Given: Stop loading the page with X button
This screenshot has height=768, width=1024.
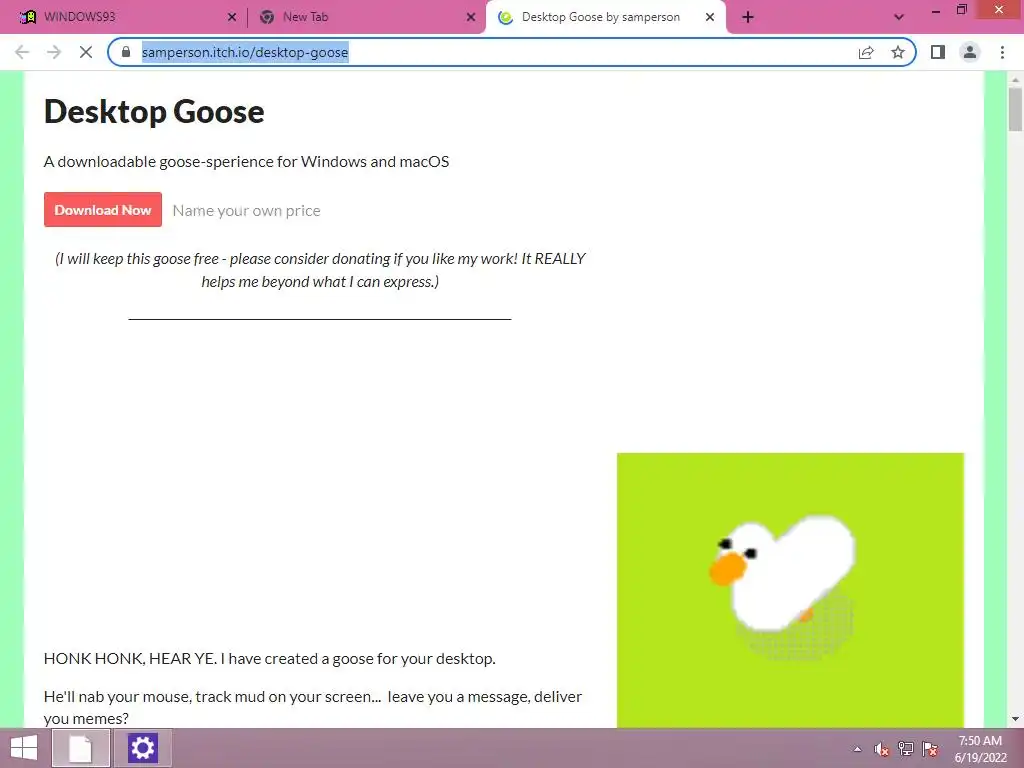Looking at the screenshot, I should pos(86,52).
